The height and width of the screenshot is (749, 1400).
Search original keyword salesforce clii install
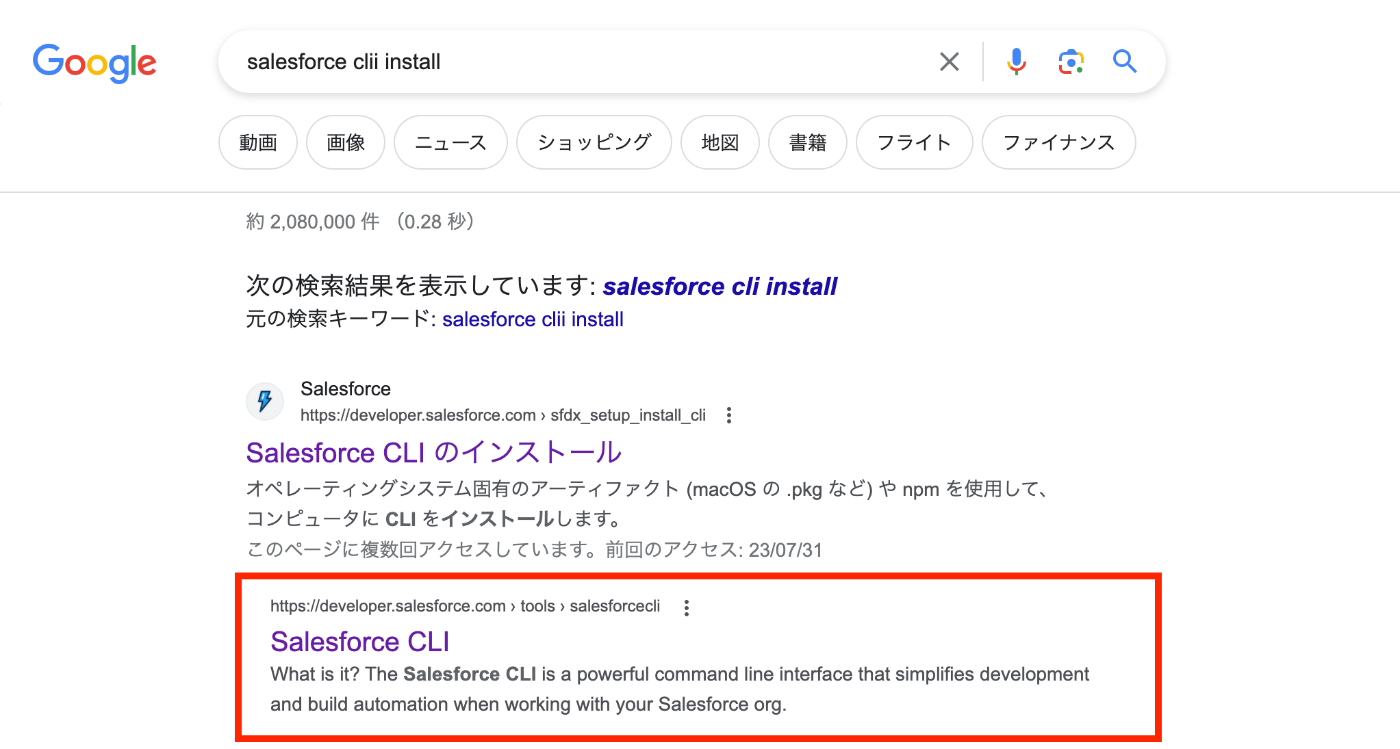coord(533,320)
